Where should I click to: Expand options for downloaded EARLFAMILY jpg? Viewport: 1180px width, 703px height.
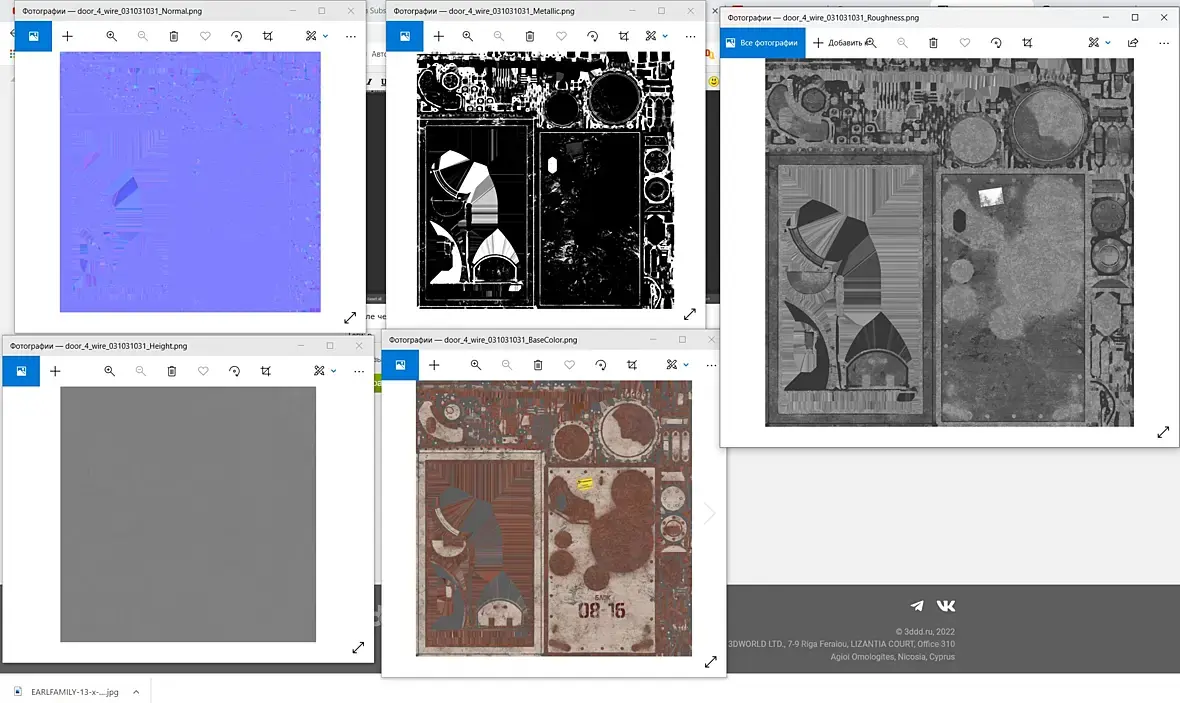coord(136,692)
